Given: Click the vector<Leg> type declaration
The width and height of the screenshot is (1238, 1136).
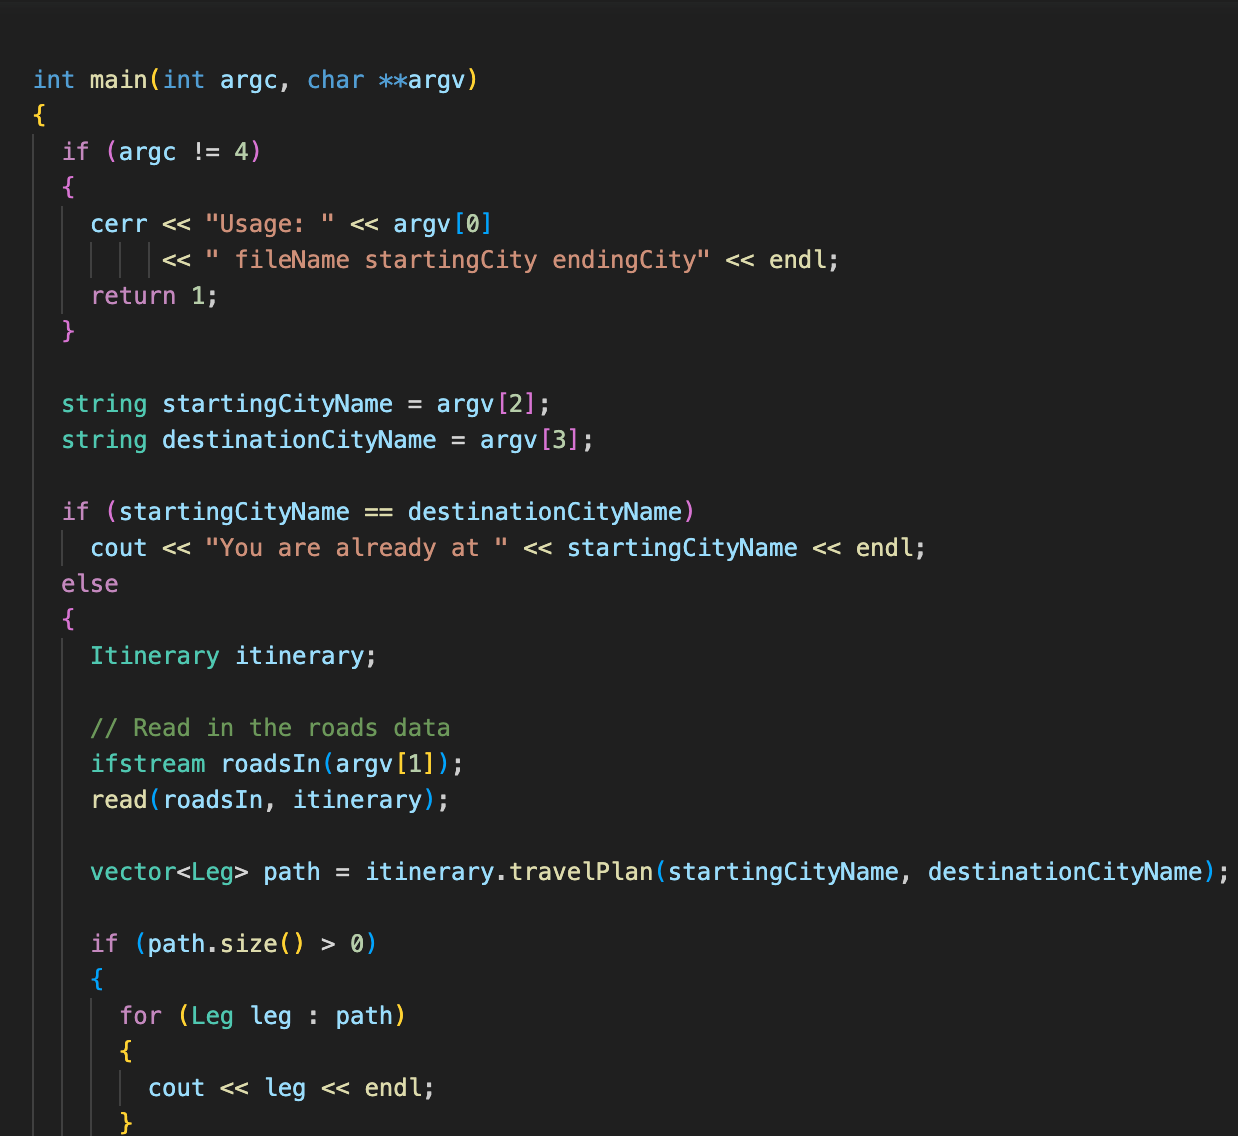Looking at the screenshot, I should (169, 871).
